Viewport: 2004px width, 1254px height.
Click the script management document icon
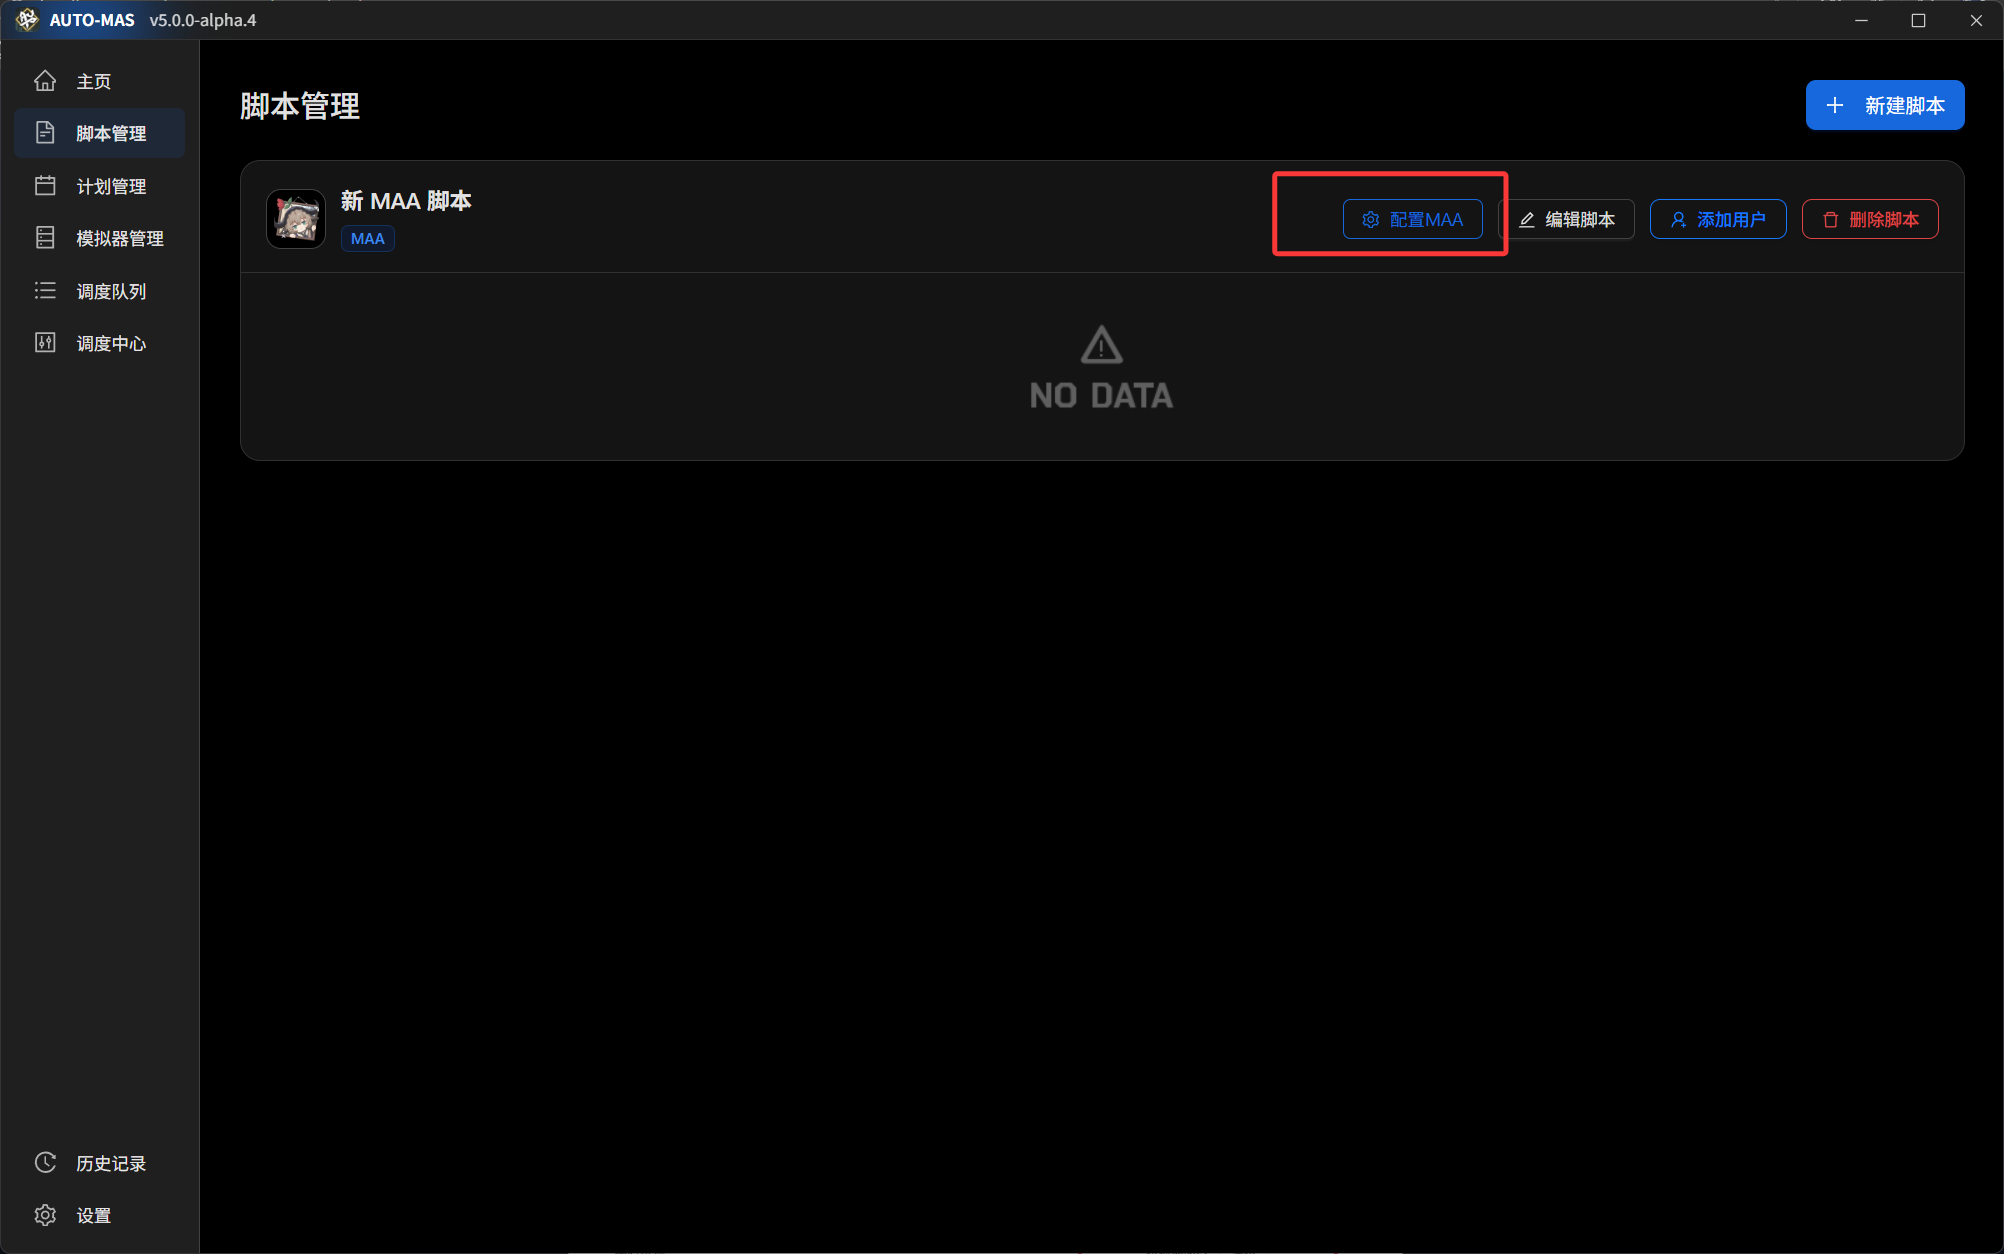point(45,133)
